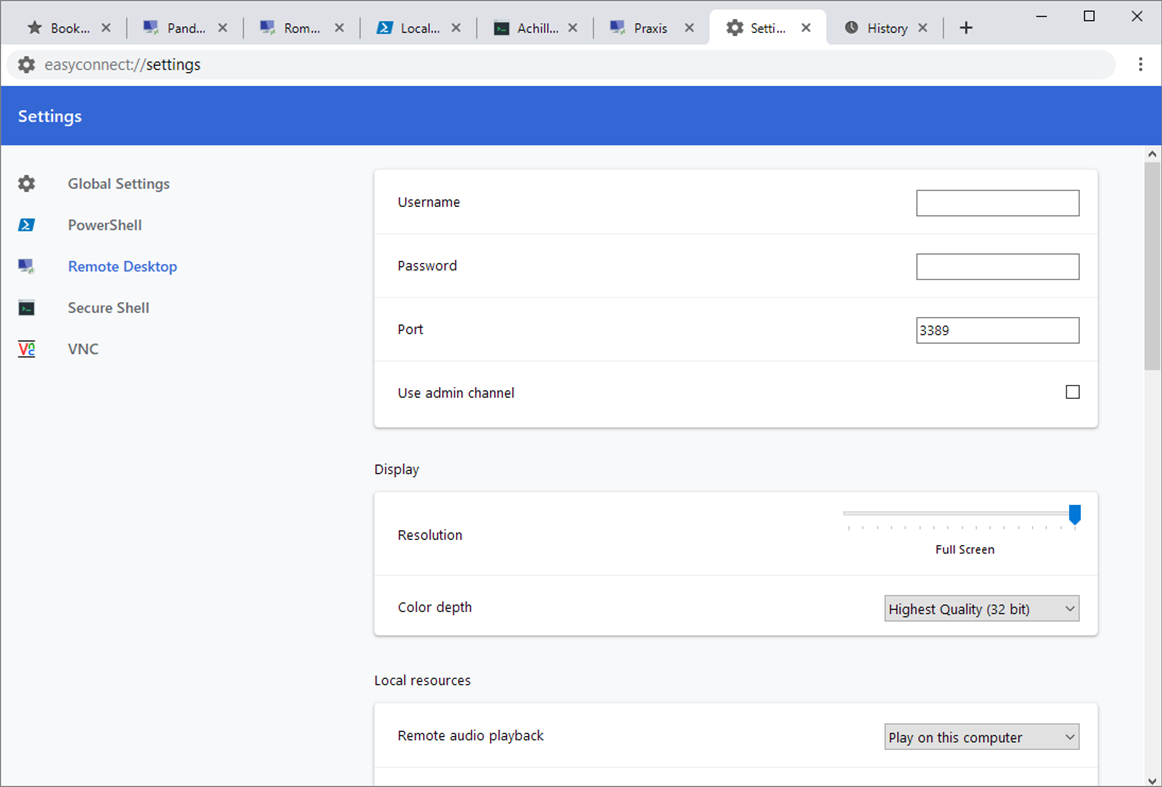Image resolution: width=1162 pixels, height=787 pixels.
Task: Click the Full Screen resolution label
Action: pos(965,550)
